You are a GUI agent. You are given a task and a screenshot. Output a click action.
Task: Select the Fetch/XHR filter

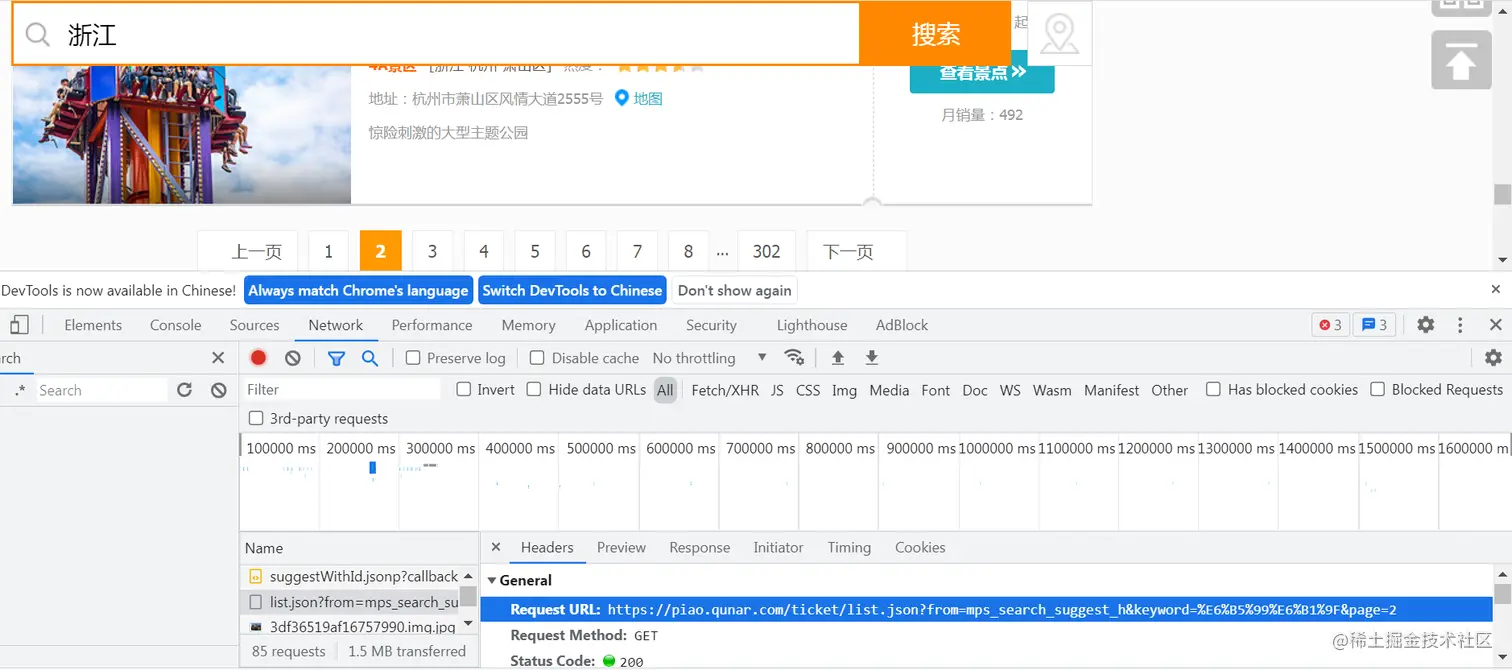point(725,390)
